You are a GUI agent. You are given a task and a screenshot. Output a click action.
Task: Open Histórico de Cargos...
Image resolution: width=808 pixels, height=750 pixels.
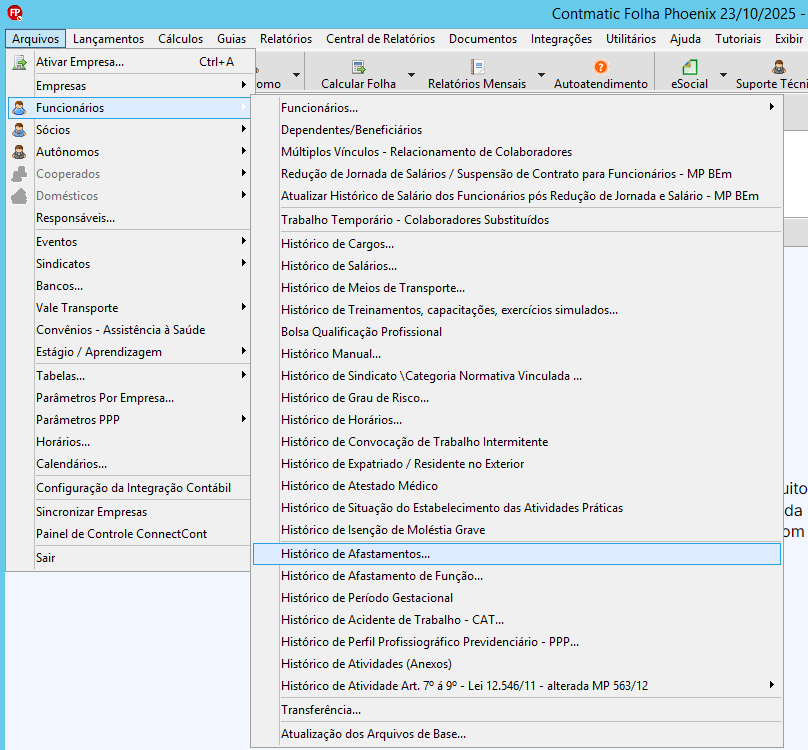pos(517,244)
